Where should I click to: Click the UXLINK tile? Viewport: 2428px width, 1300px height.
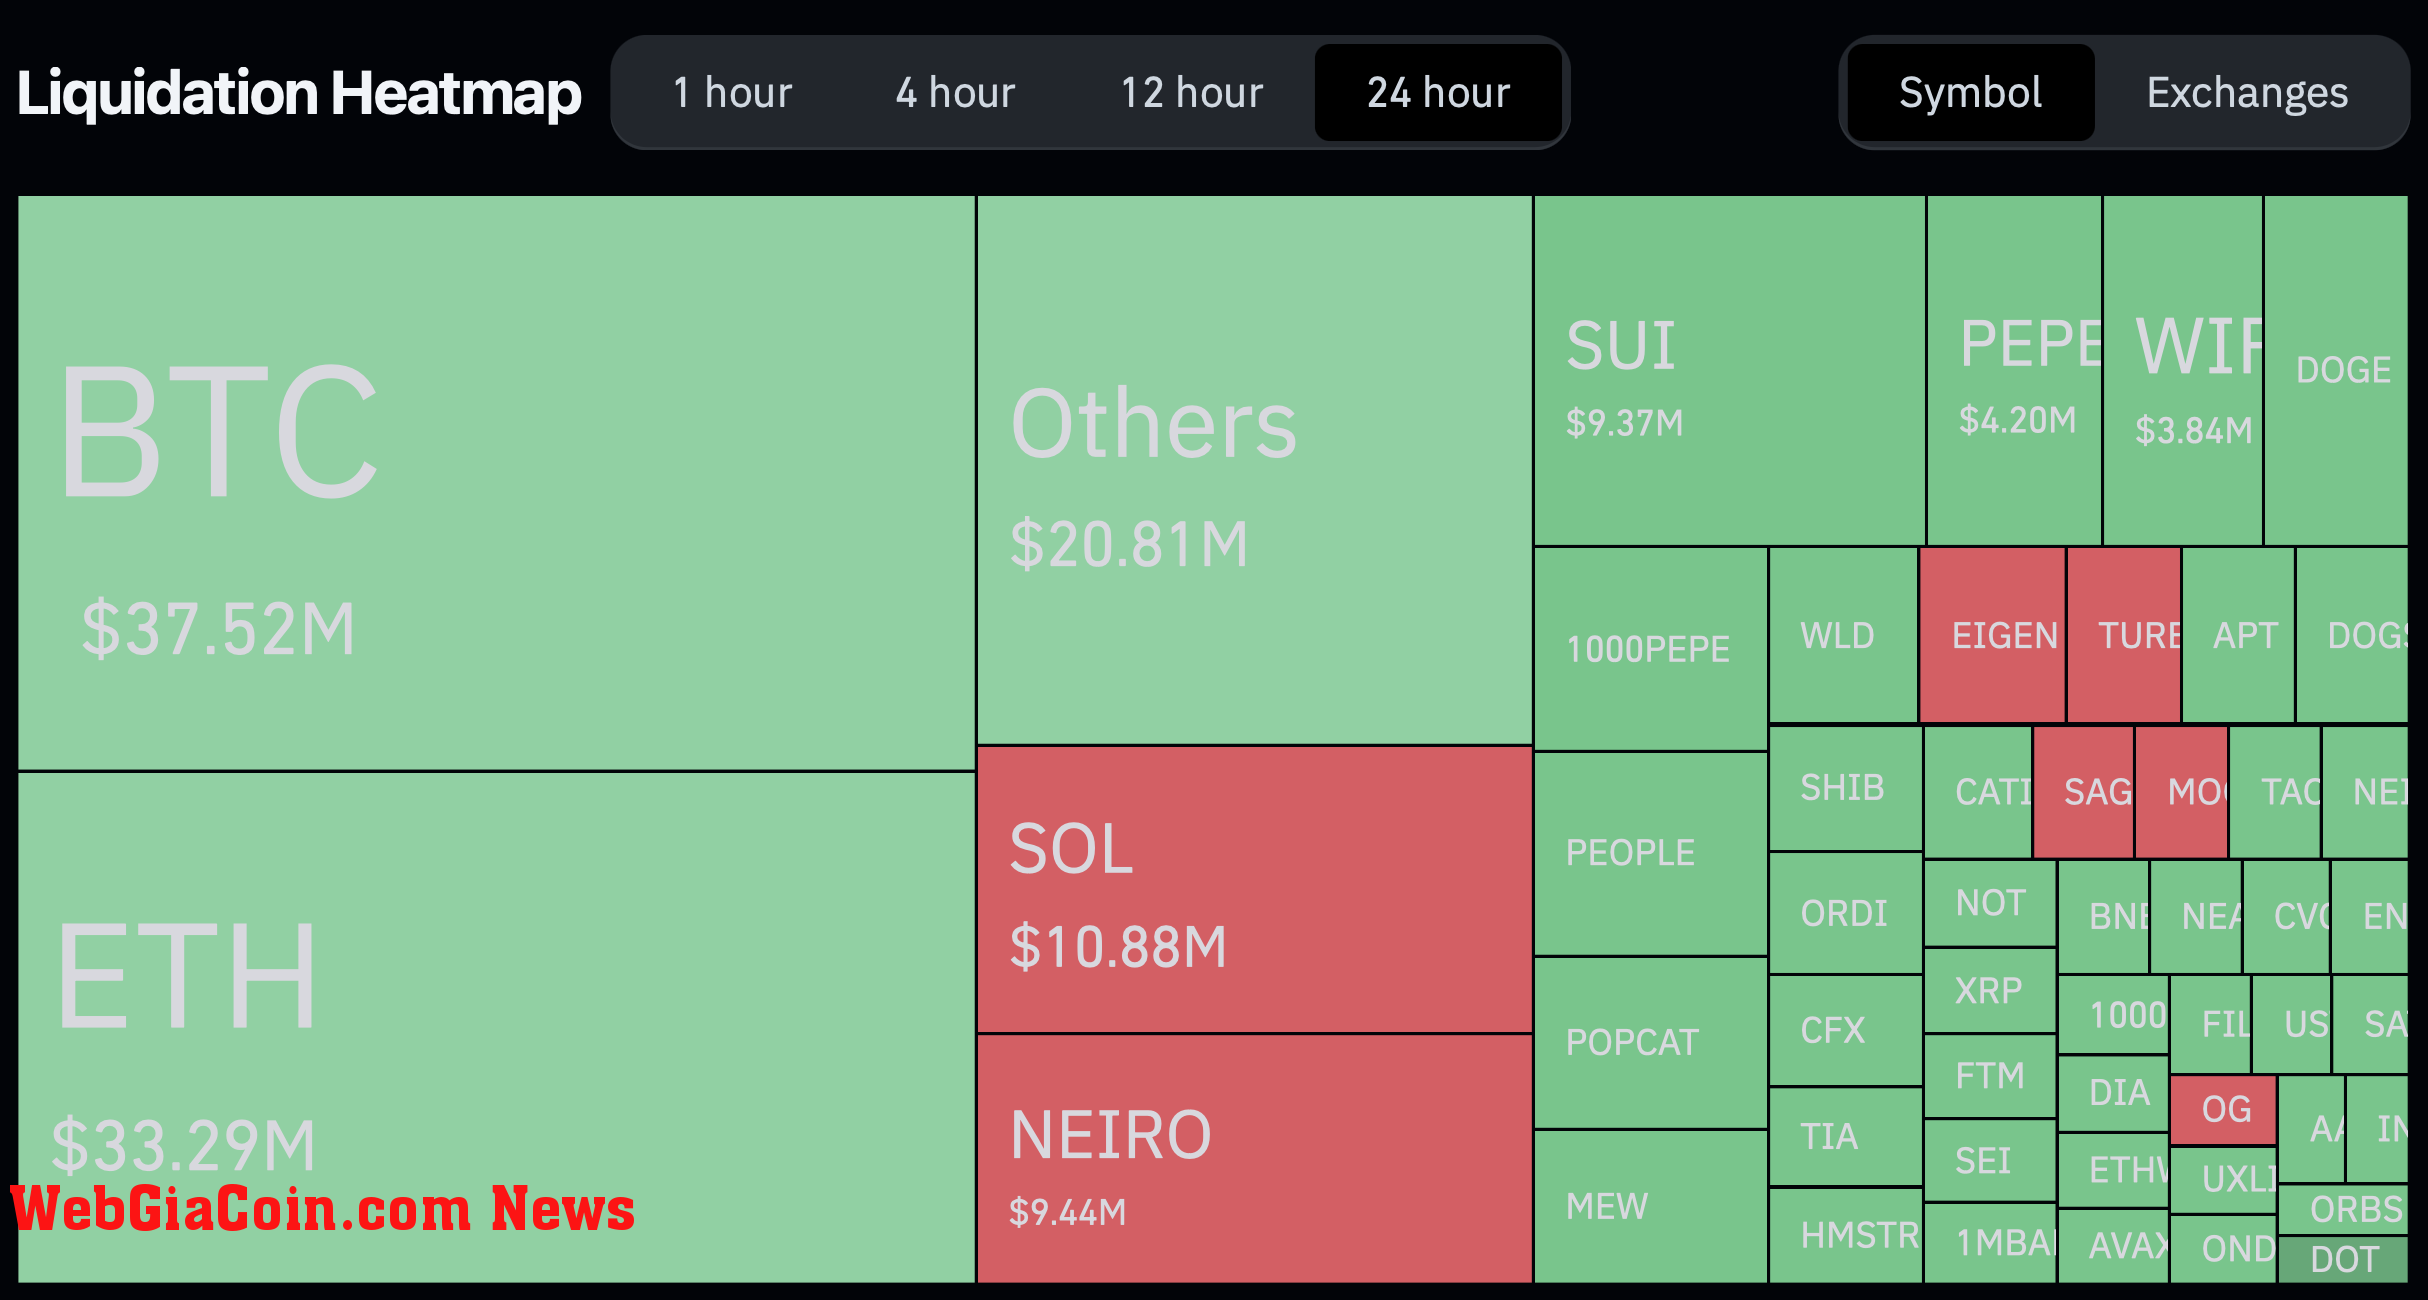pyautogui.click(x=2224, y=1180)
